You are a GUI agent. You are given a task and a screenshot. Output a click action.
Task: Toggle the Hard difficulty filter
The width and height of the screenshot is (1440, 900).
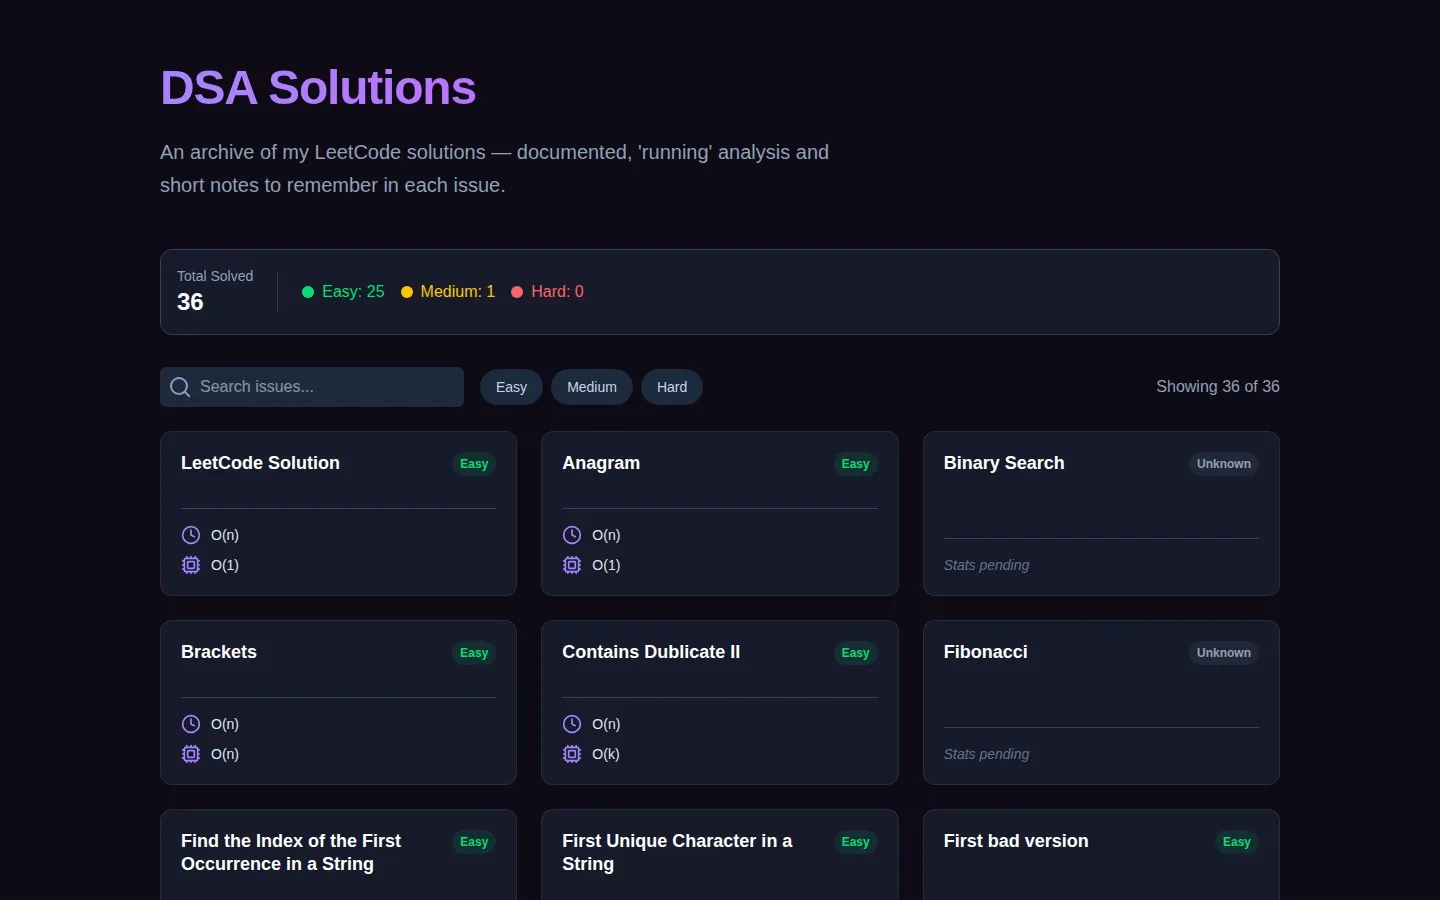point(672,387)
